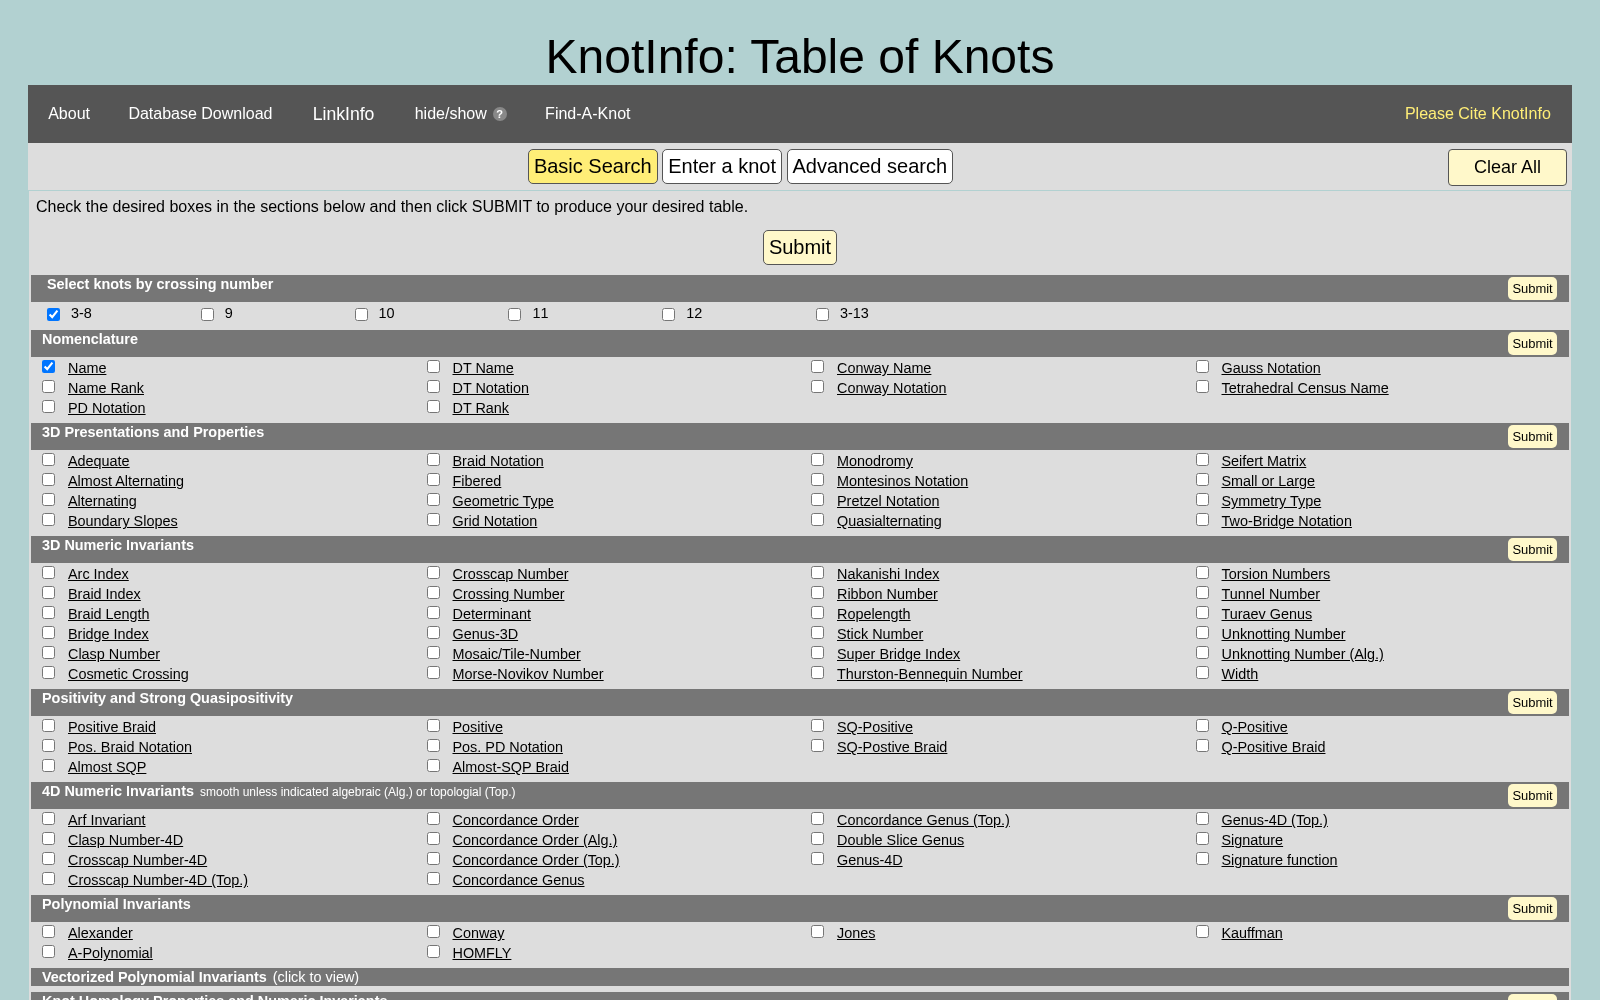Screen dimensions: 1600x1000
Task: Check the 12 crossings checkbox
Action: pyautogui.click(x=669, y=314)
